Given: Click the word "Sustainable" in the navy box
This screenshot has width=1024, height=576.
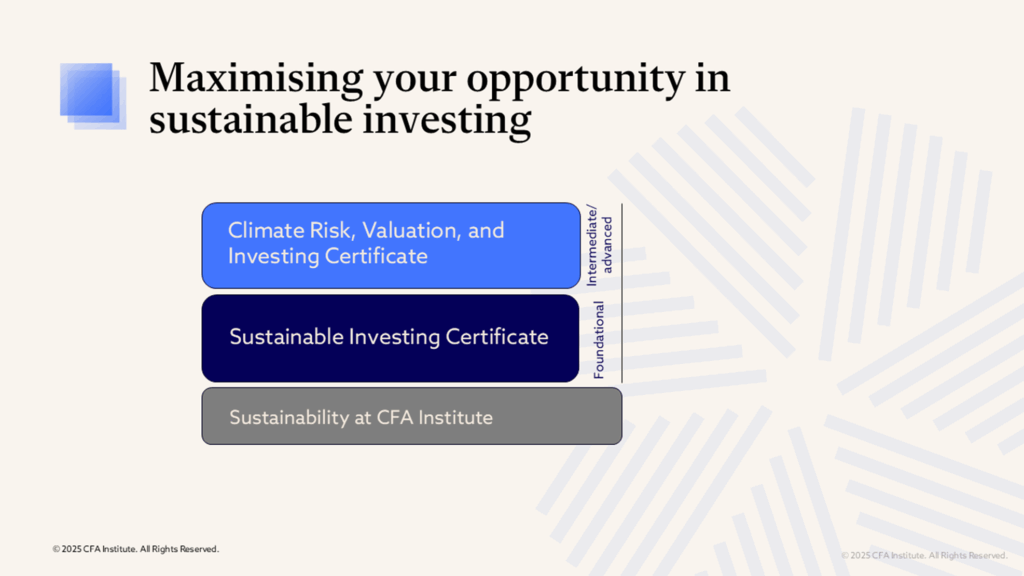Looking at the screenshot, I should coord(286,337).
